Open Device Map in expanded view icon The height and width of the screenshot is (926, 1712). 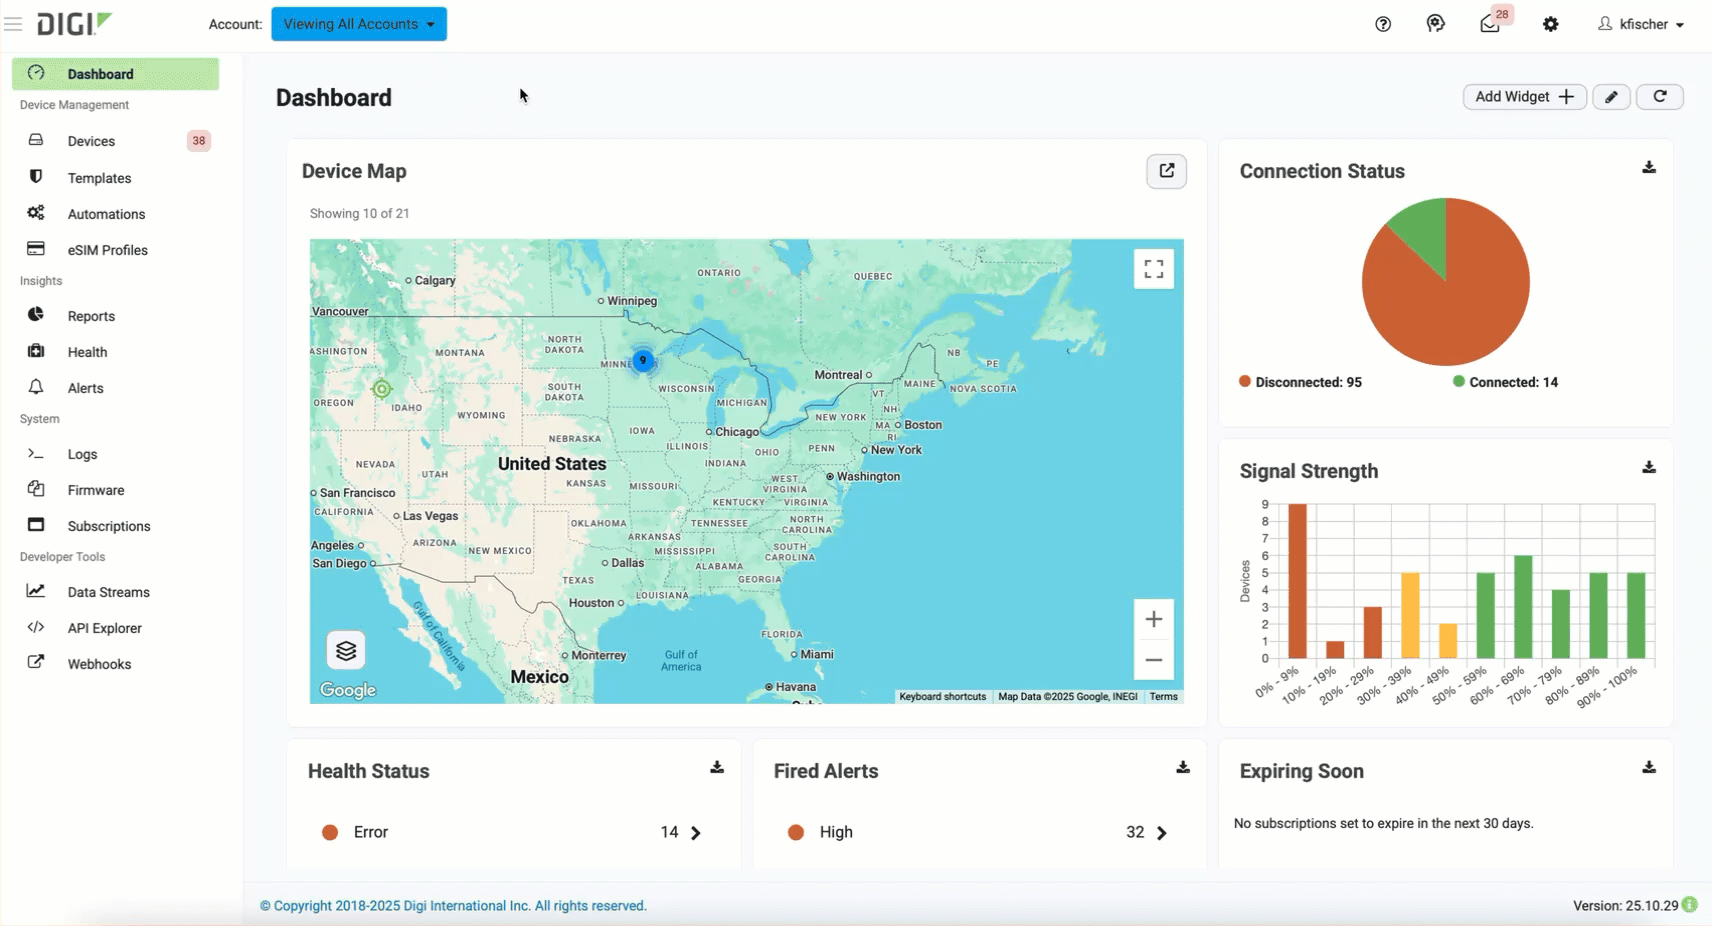pyautogui.click(x=1166, y=171)
